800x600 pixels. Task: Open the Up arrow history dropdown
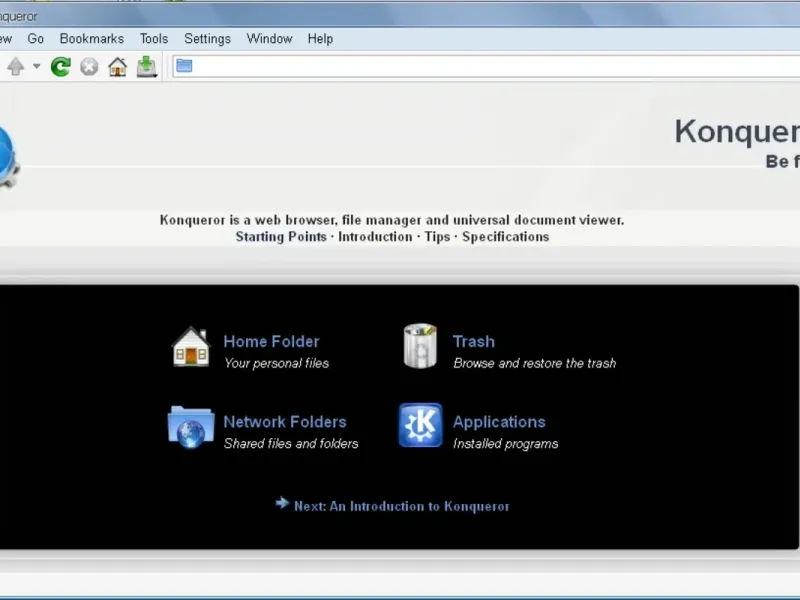(x=36, y=66)
